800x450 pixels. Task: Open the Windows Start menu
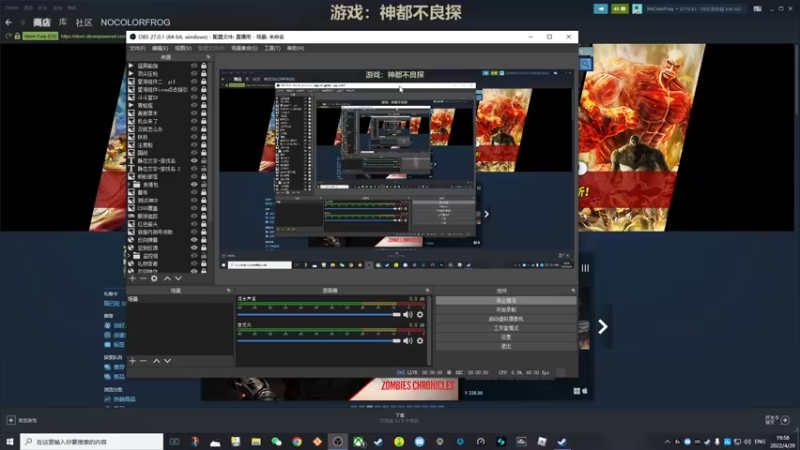pyautogui.click(x=10, y=441)
